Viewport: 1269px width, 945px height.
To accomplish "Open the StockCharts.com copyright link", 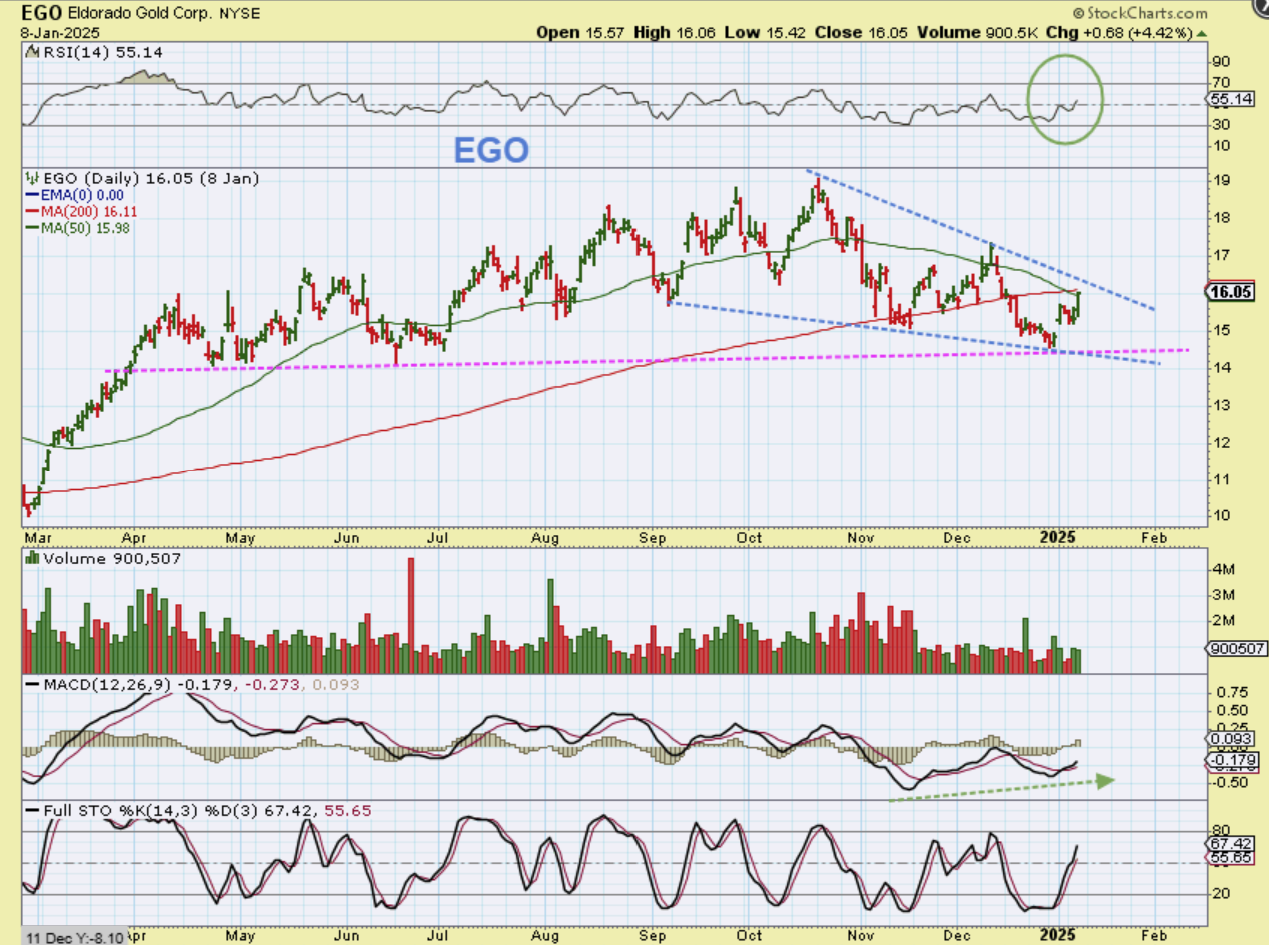I will [1140, 13].
